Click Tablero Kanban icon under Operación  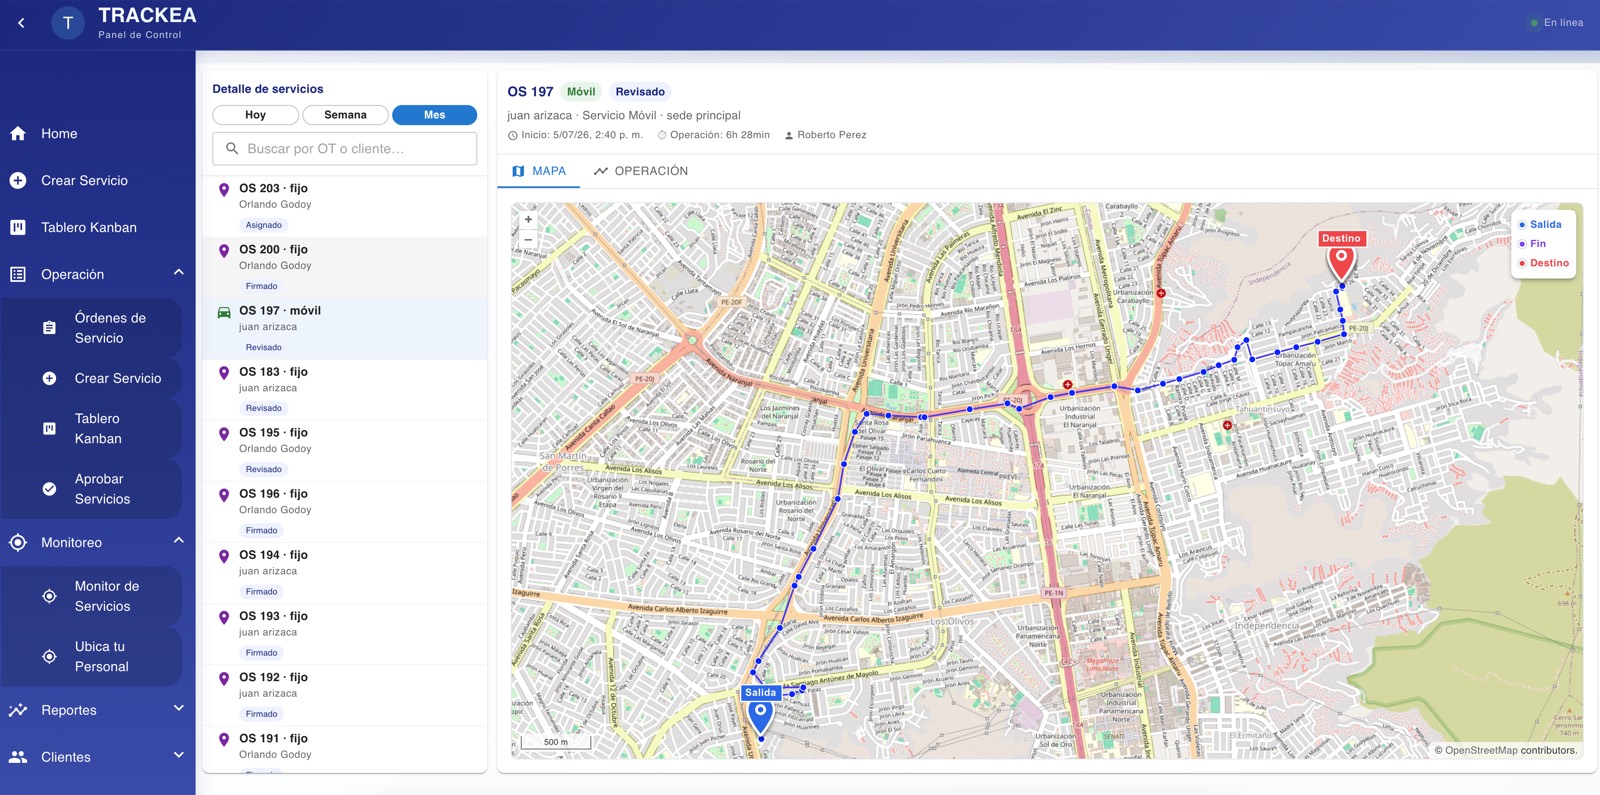coord(49,428)
